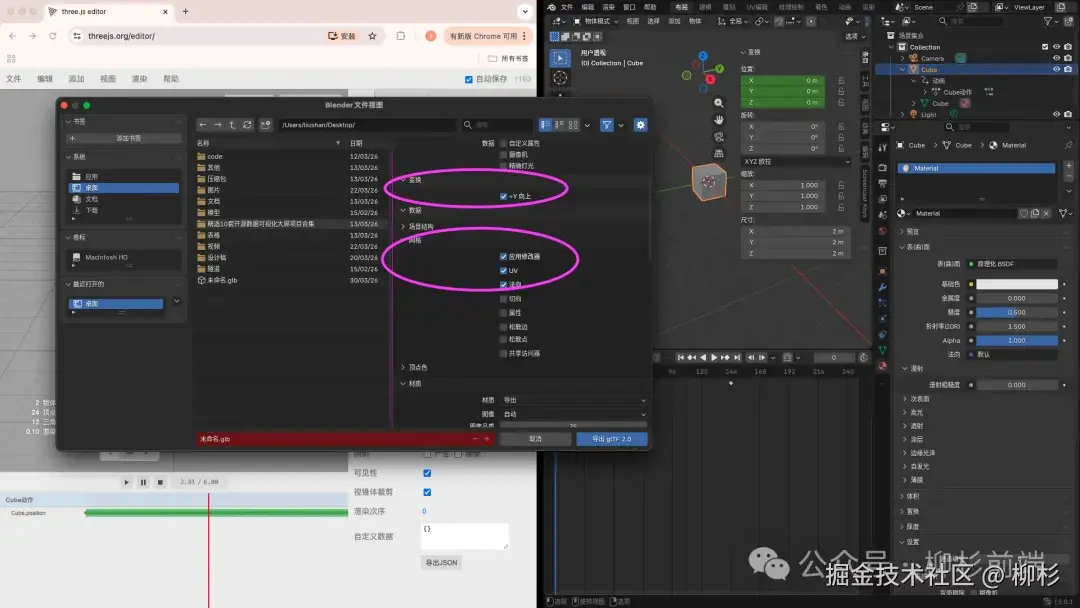Screen dimensions: 1080x608
Task: Select the cursor tool in viewport
Action: [560, 78]
